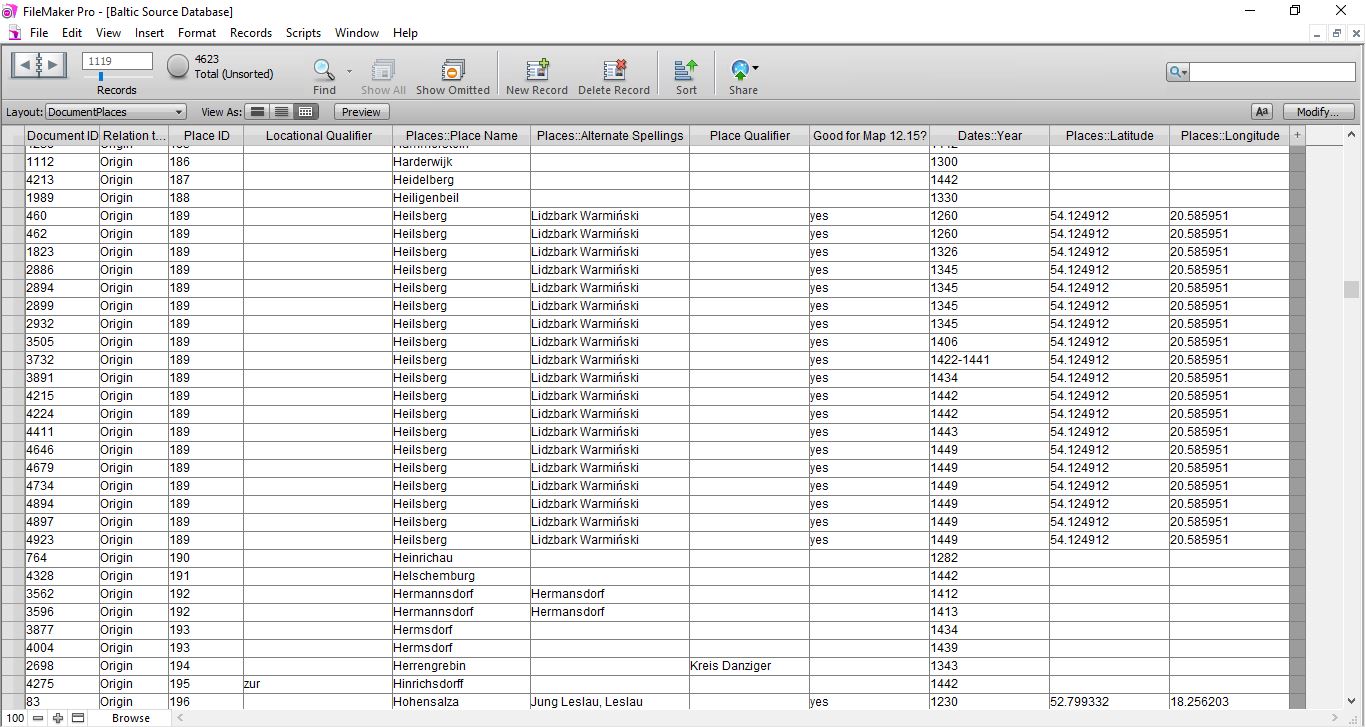The height and width of the screenshot is (727, 1366).
Task: Click the Locational Qualifier column header
Action: 318,135
